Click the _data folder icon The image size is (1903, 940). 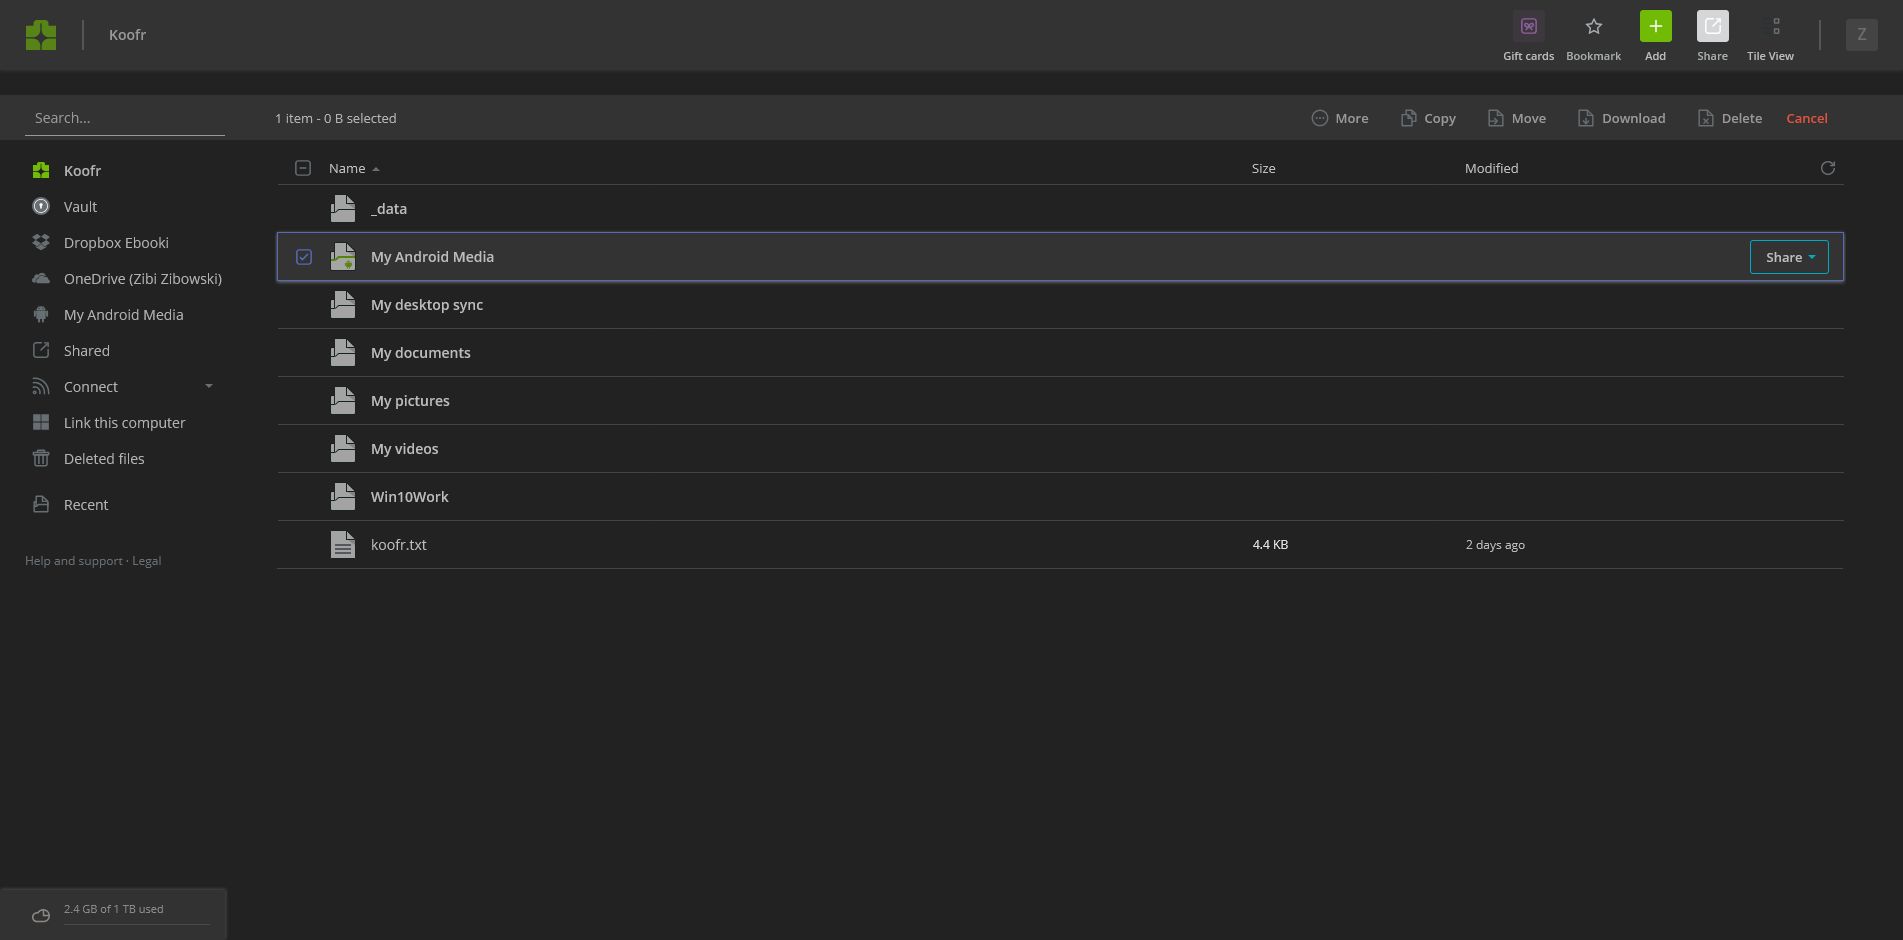pyautogui.click(x=343, y=208)
